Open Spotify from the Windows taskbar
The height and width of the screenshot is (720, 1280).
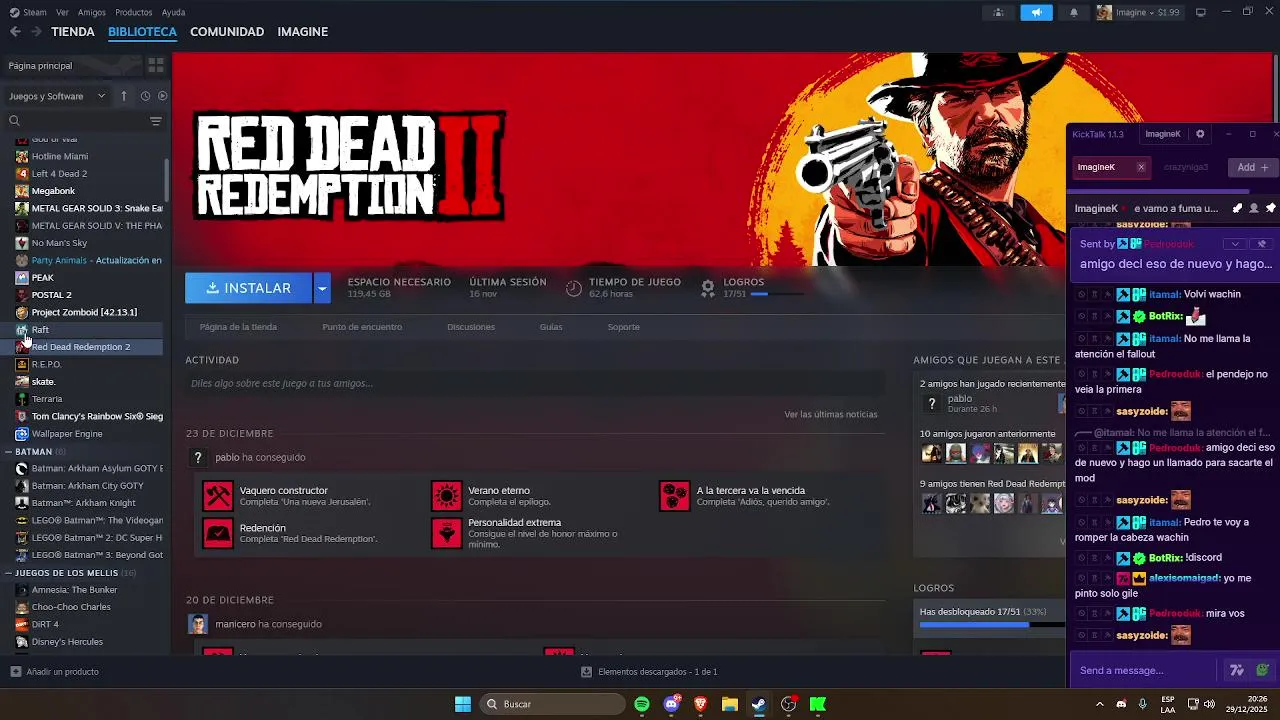[642, 704]
